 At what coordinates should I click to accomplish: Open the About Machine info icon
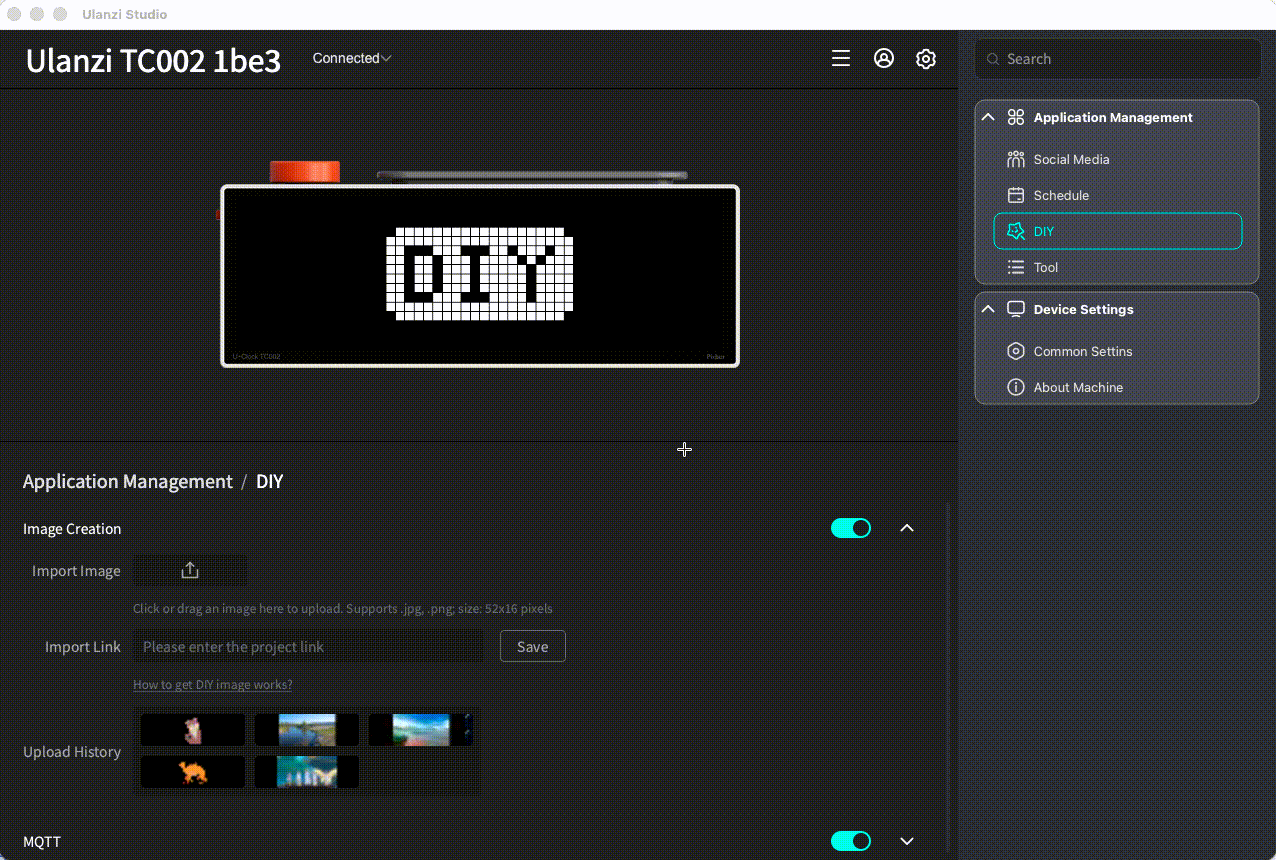pyautogui.click(x=1016, y=387)
